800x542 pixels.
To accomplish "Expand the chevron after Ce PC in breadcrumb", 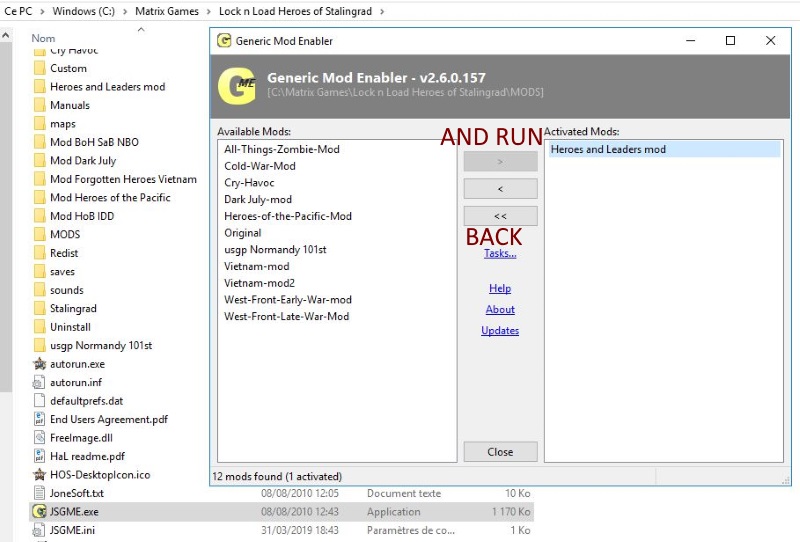I will pyautogui.click(x=42, y=11).
